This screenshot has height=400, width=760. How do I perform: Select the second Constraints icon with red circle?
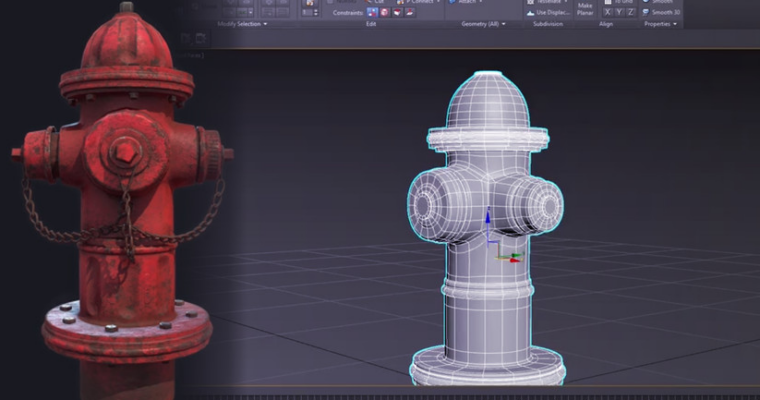[384, 13]
